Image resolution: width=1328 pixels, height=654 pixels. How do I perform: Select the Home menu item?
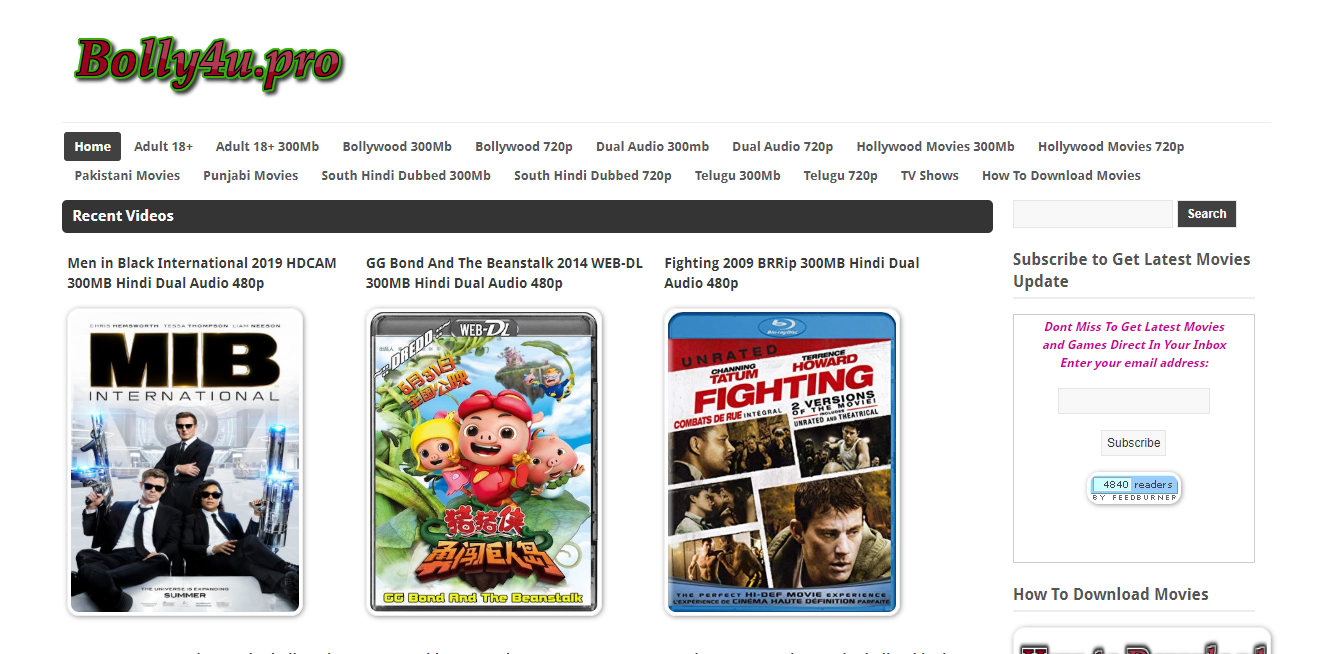[92, 146]
